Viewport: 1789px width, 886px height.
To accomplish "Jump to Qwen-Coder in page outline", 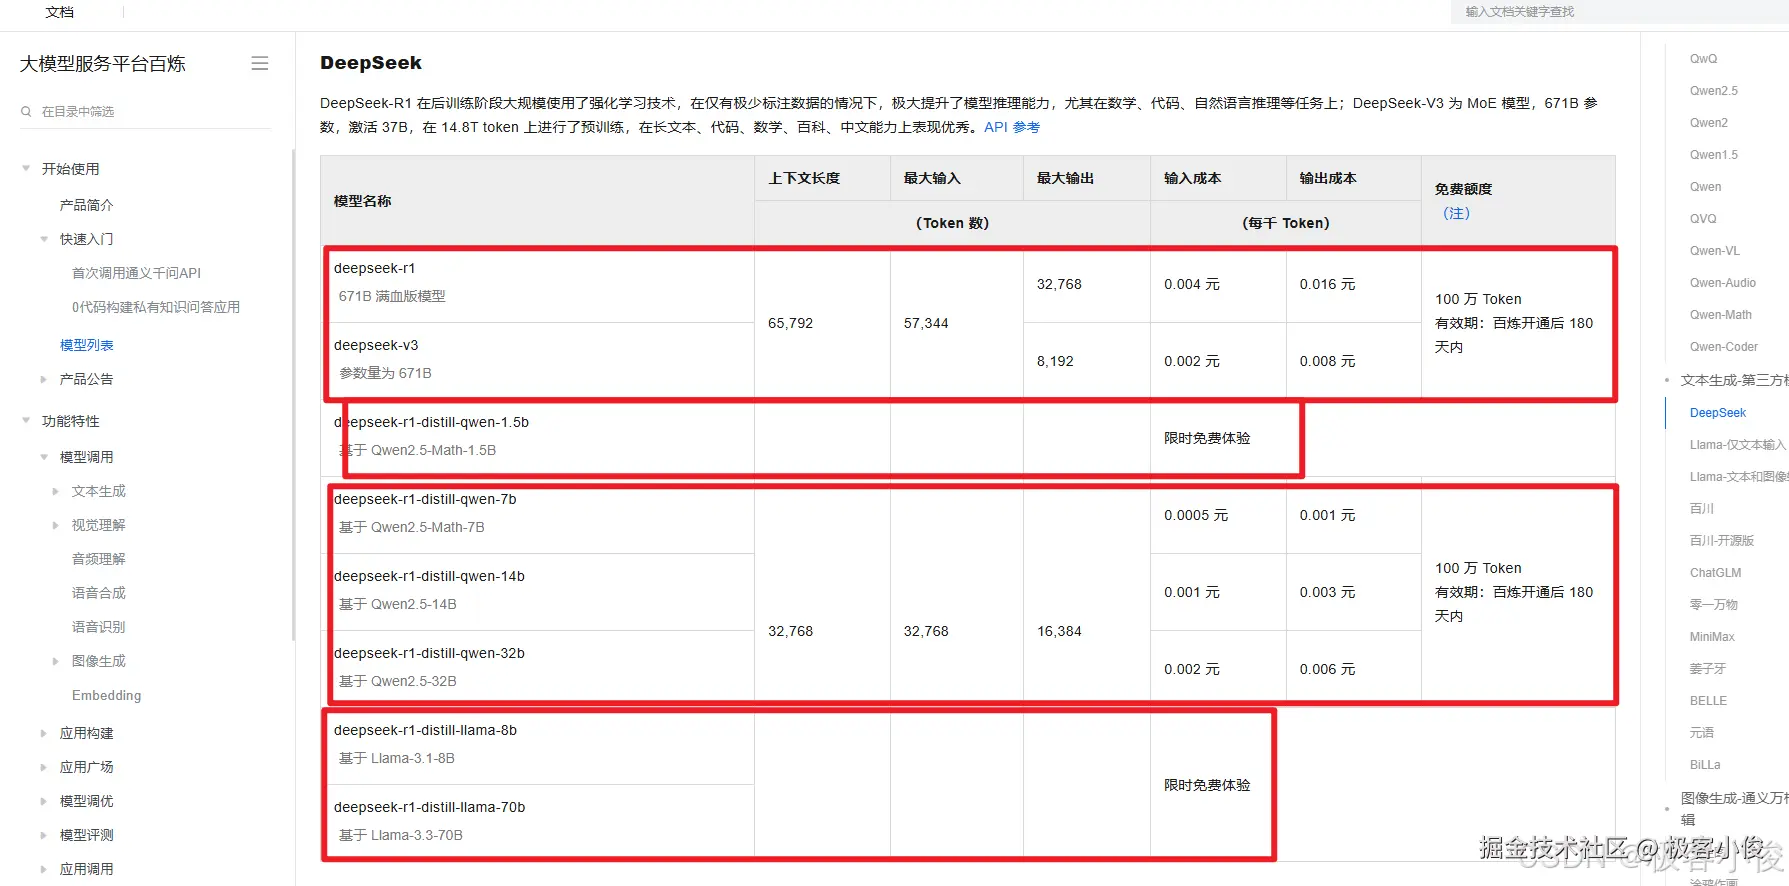I will point(1724,347).
